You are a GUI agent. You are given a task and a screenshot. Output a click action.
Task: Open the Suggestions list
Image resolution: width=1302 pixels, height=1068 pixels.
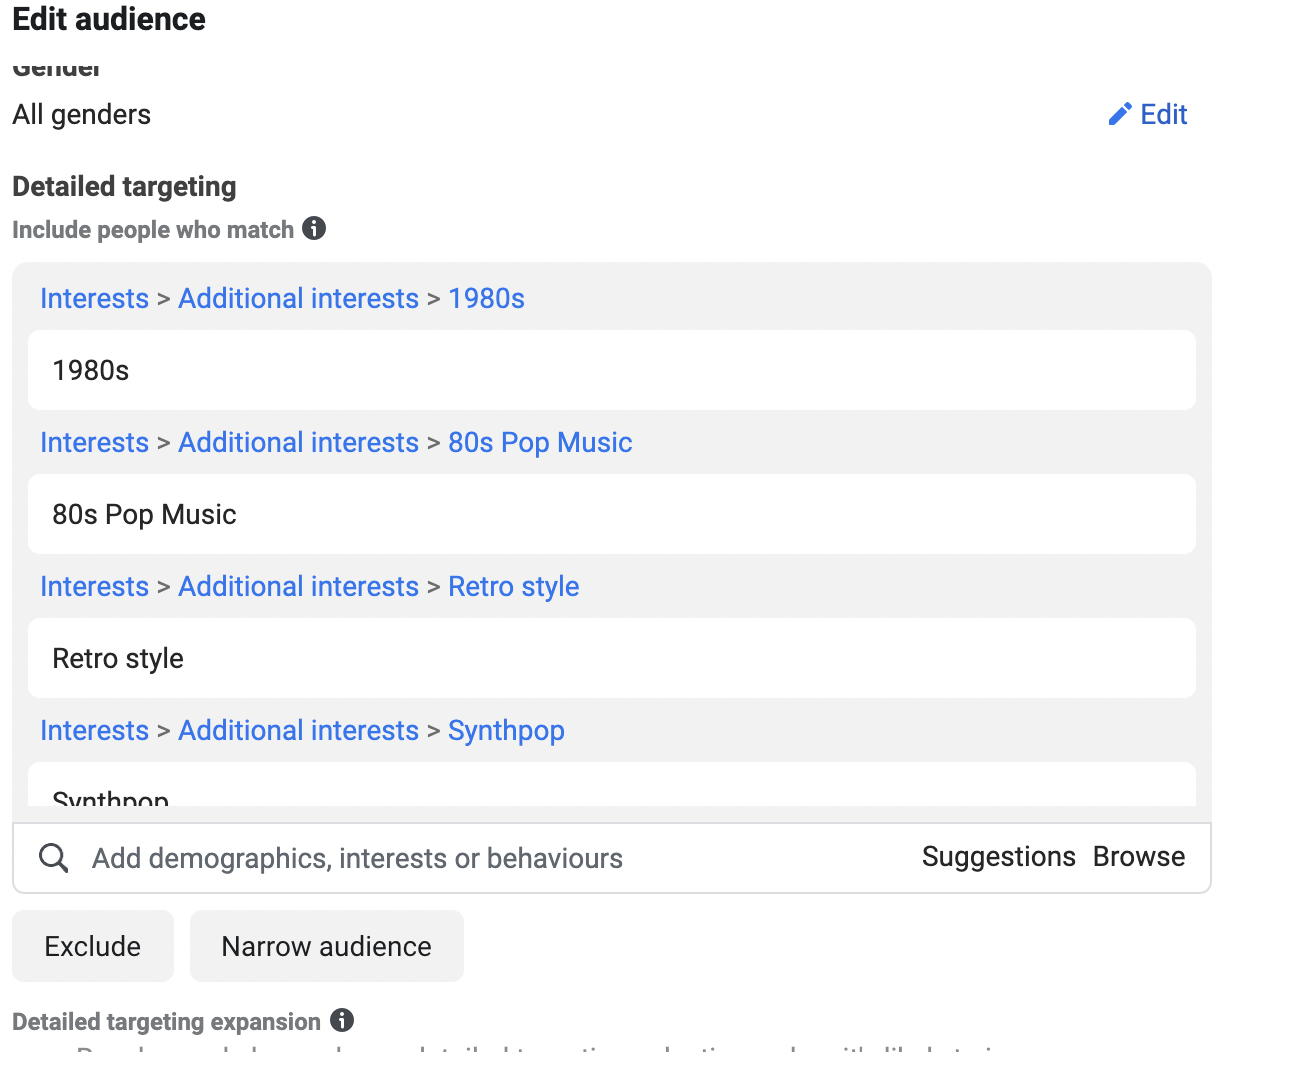[998, 857]
